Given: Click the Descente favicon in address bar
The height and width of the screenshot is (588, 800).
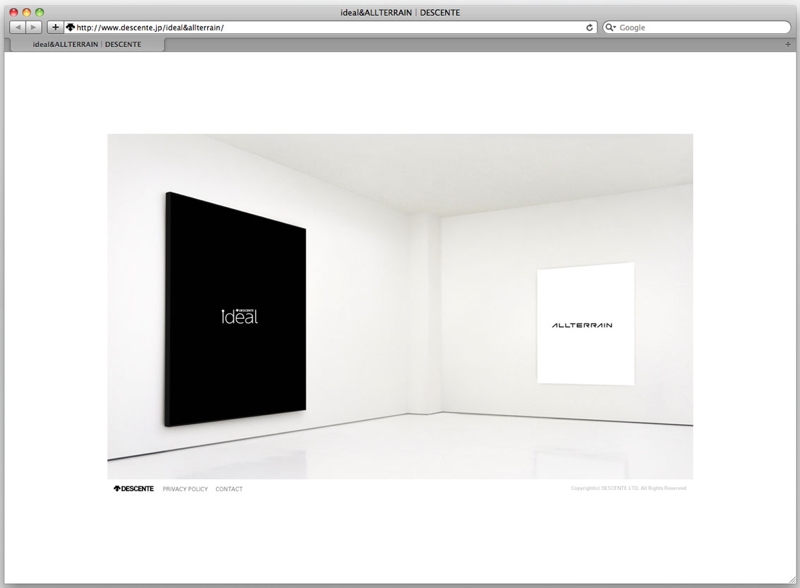Looking at the screenshot, I should (x=70, y=28).
